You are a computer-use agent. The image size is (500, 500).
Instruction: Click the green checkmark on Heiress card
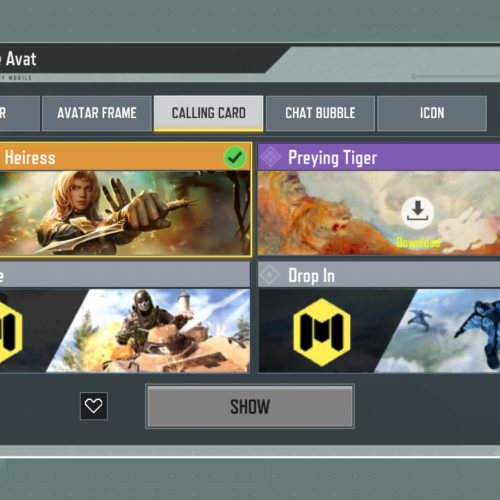pos(235,157)
